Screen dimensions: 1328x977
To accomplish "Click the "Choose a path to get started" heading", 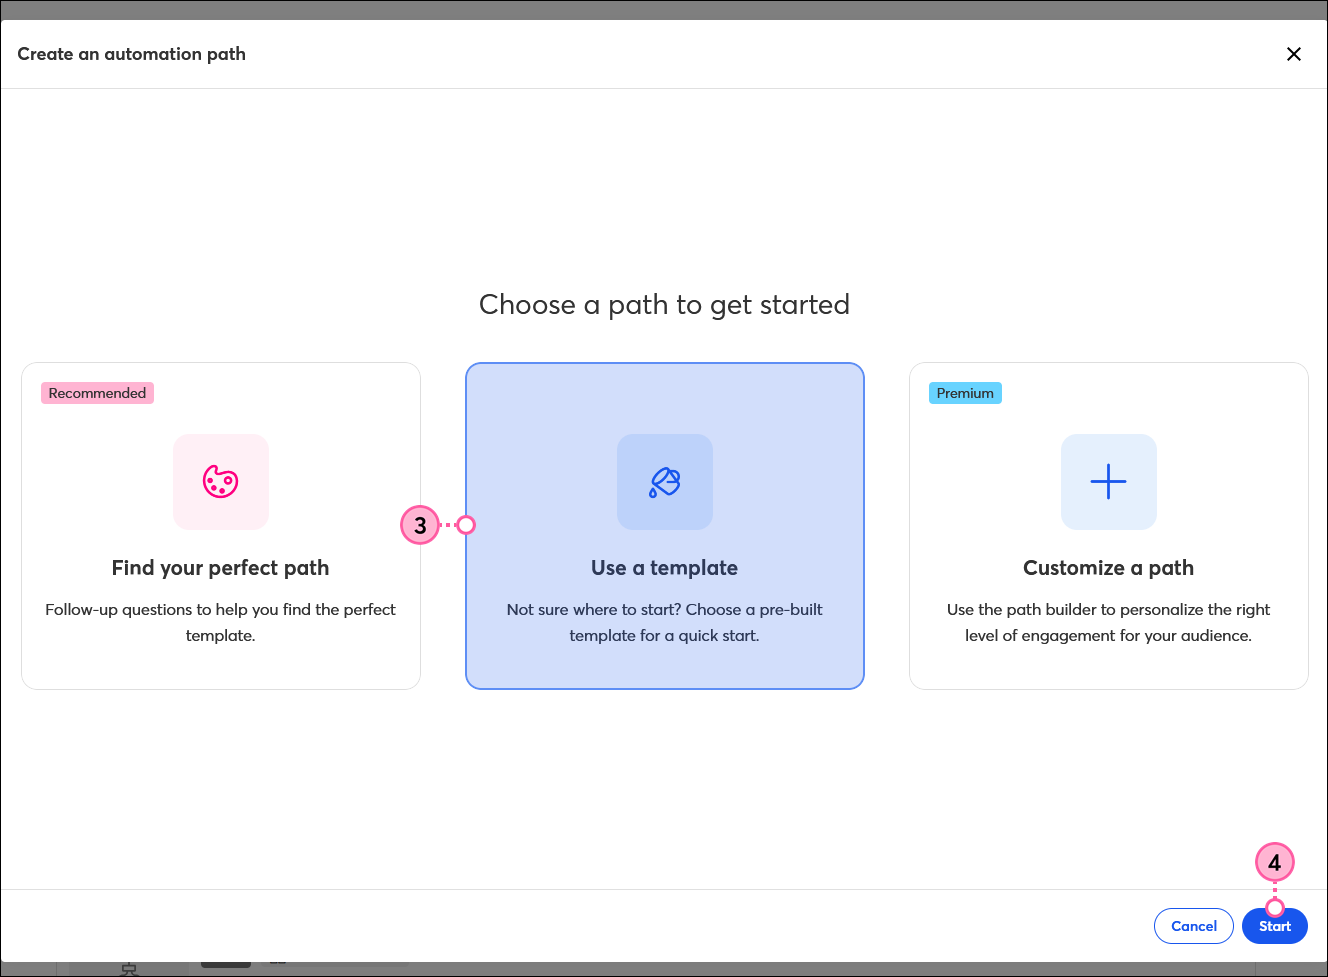I will click(664, 305).
